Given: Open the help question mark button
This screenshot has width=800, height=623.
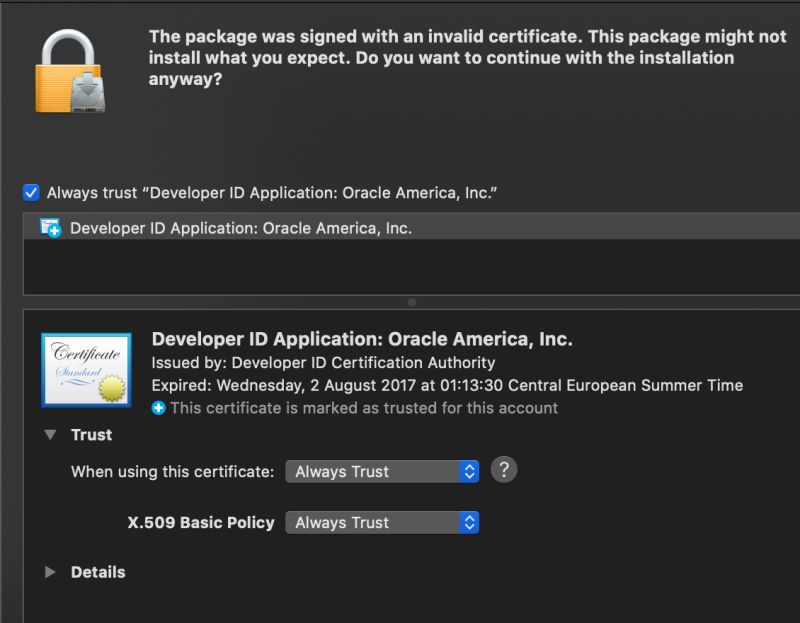Looking at the screenshot, I should (x=504, y=470).
